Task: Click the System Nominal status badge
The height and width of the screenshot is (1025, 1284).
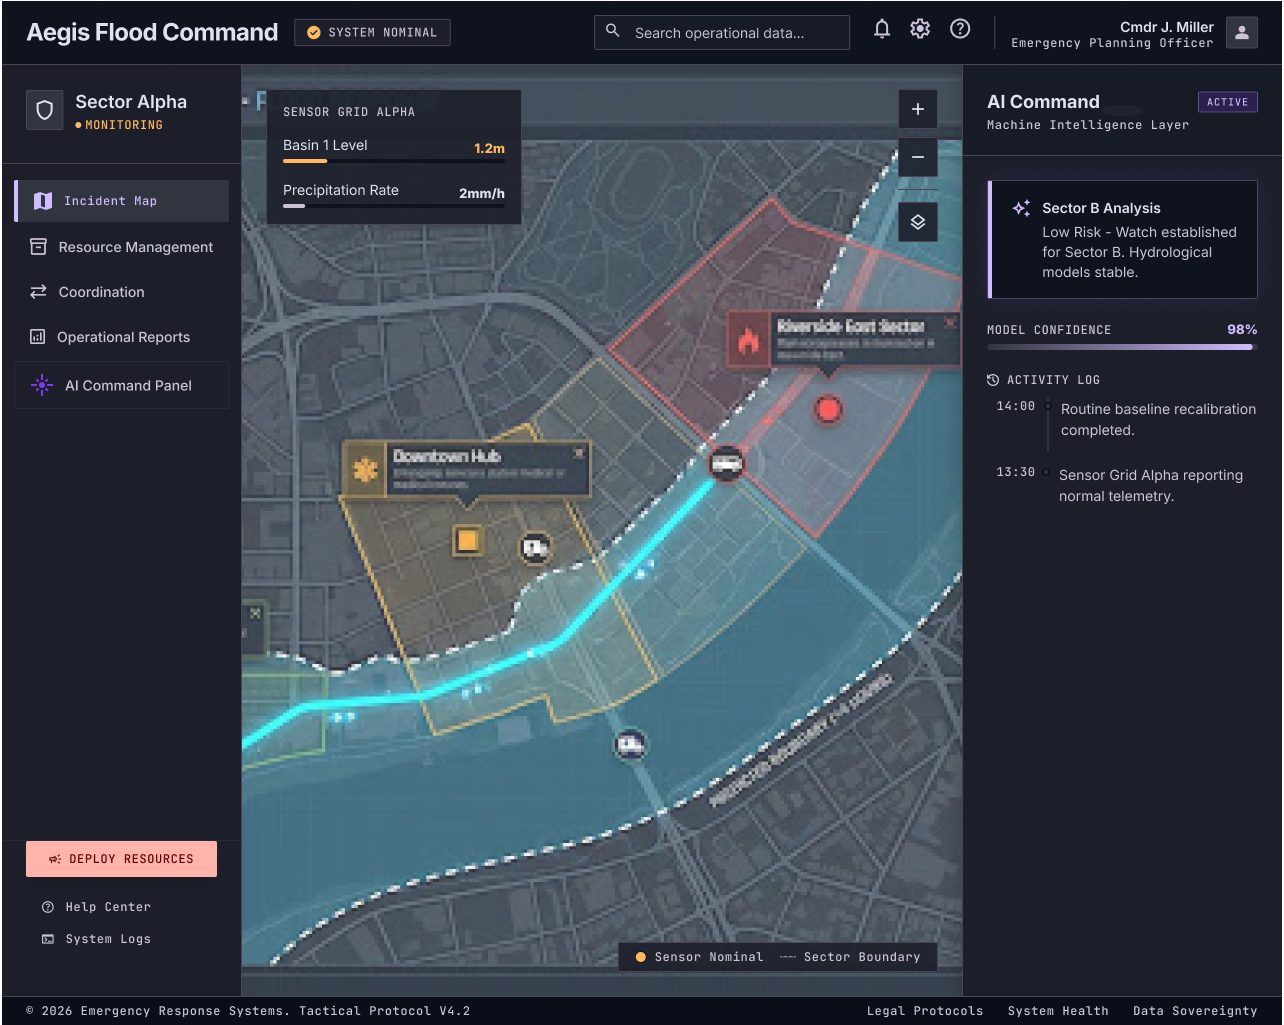Action: coord(372,33)
